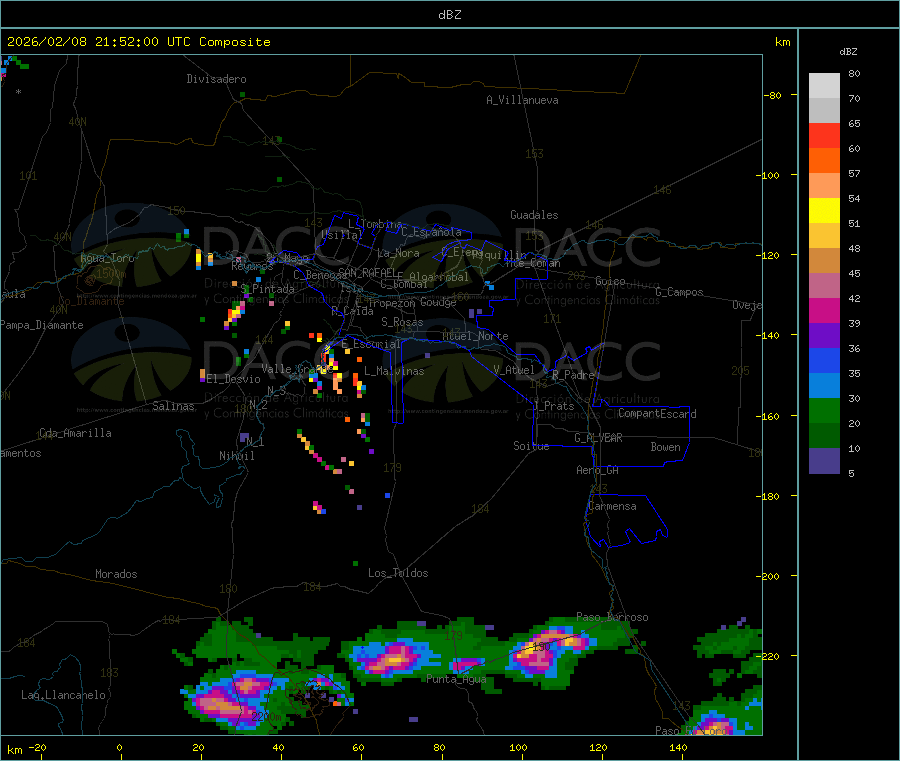The image size is (900, 761).
Task: Click the El_Desvio location label
Action: [234, 379]
